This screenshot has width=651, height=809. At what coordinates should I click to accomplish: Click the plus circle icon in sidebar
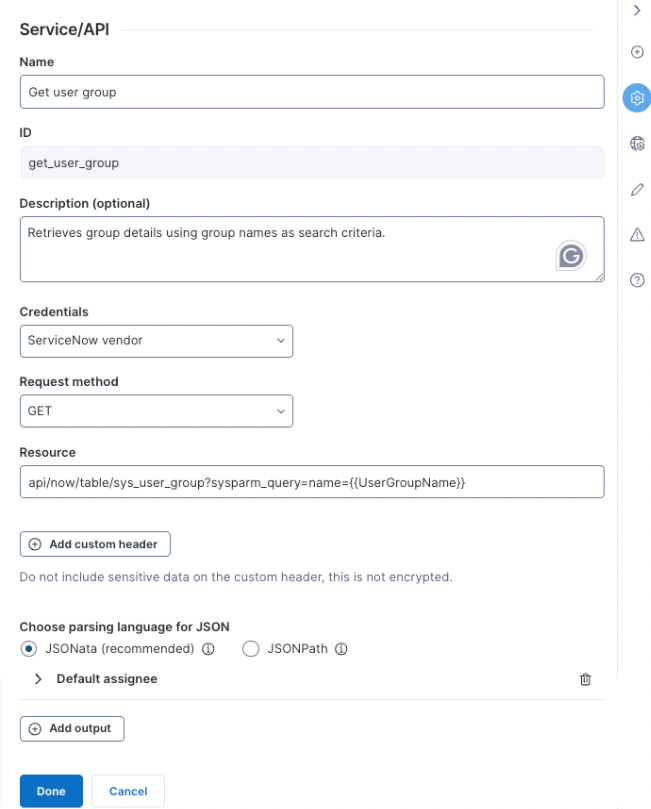click(637, 52)
